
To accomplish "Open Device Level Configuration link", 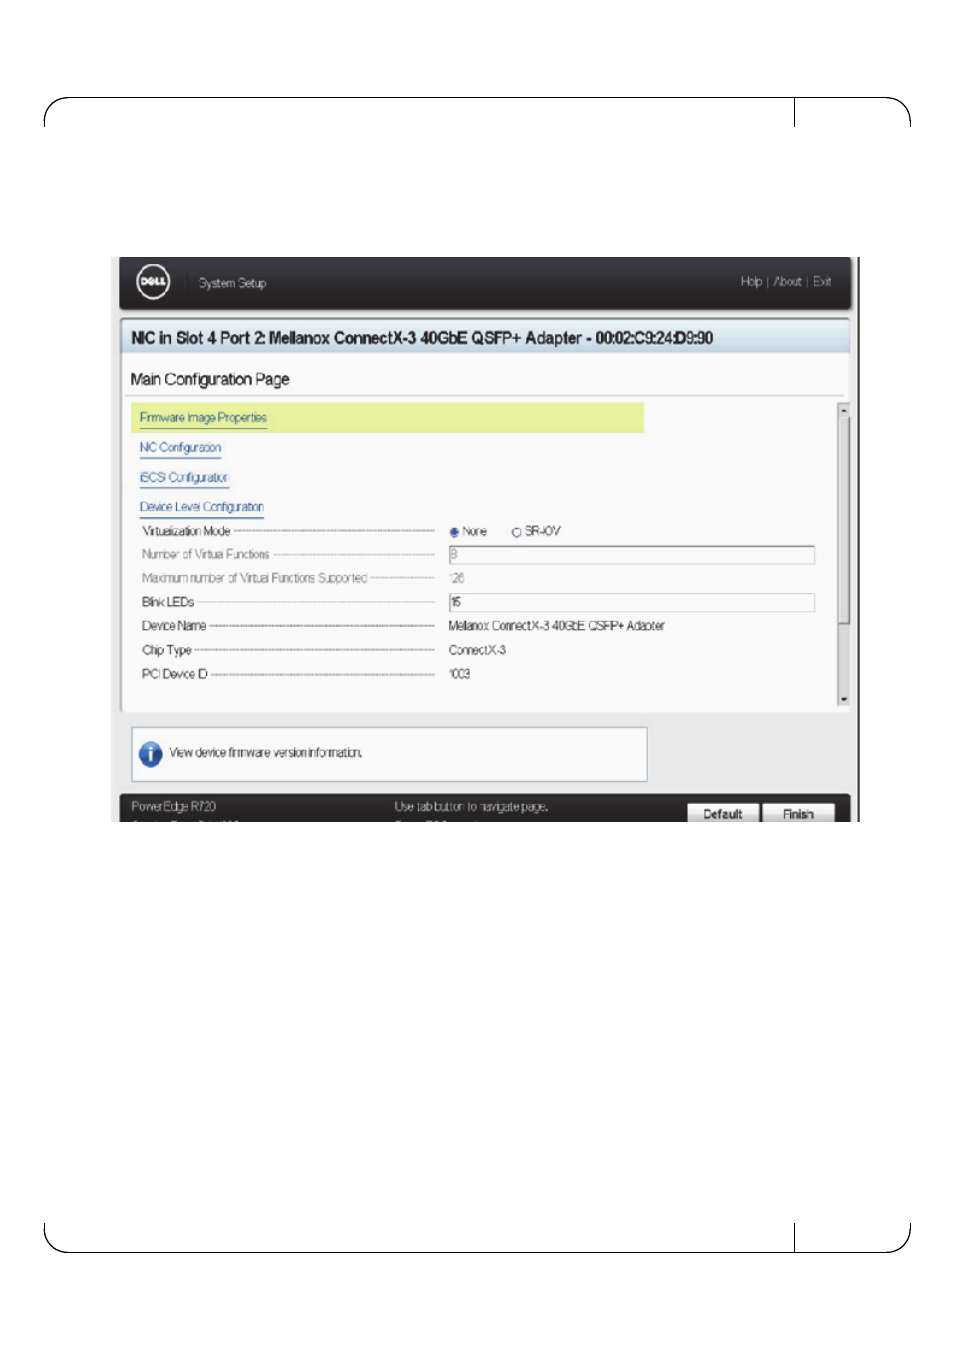I will pyautogui.click(x=202, y=508).
